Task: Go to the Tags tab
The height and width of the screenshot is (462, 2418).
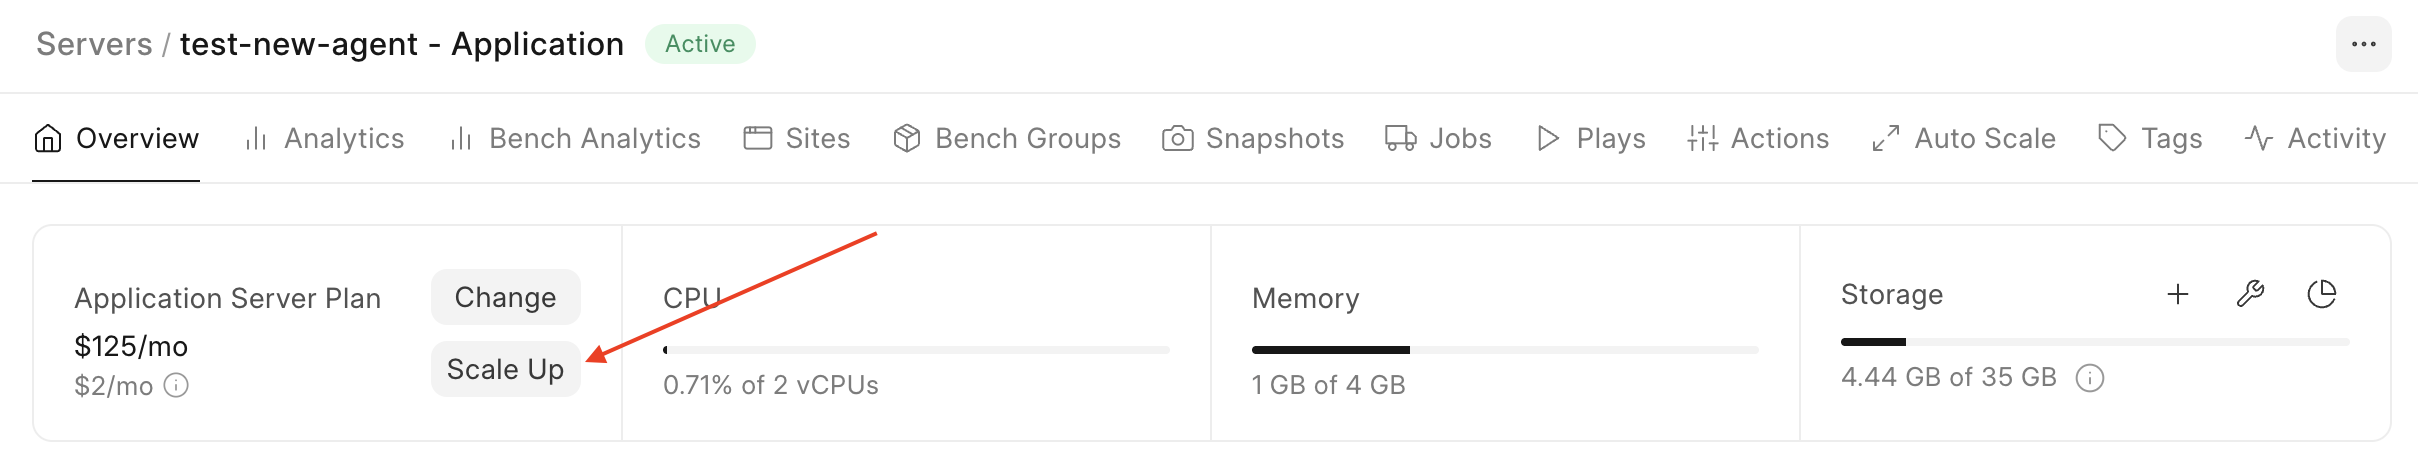Action: tap(2150, 138)
